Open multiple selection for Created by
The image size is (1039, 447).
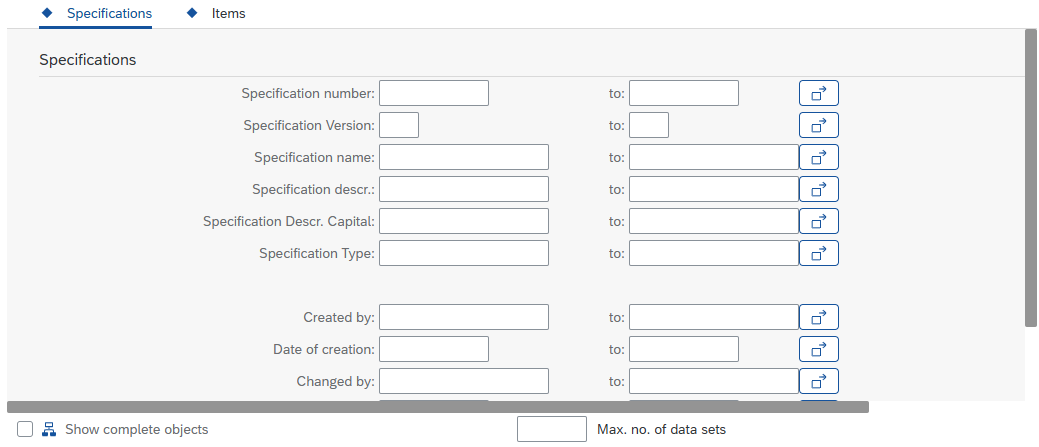(x=818, y=317)
